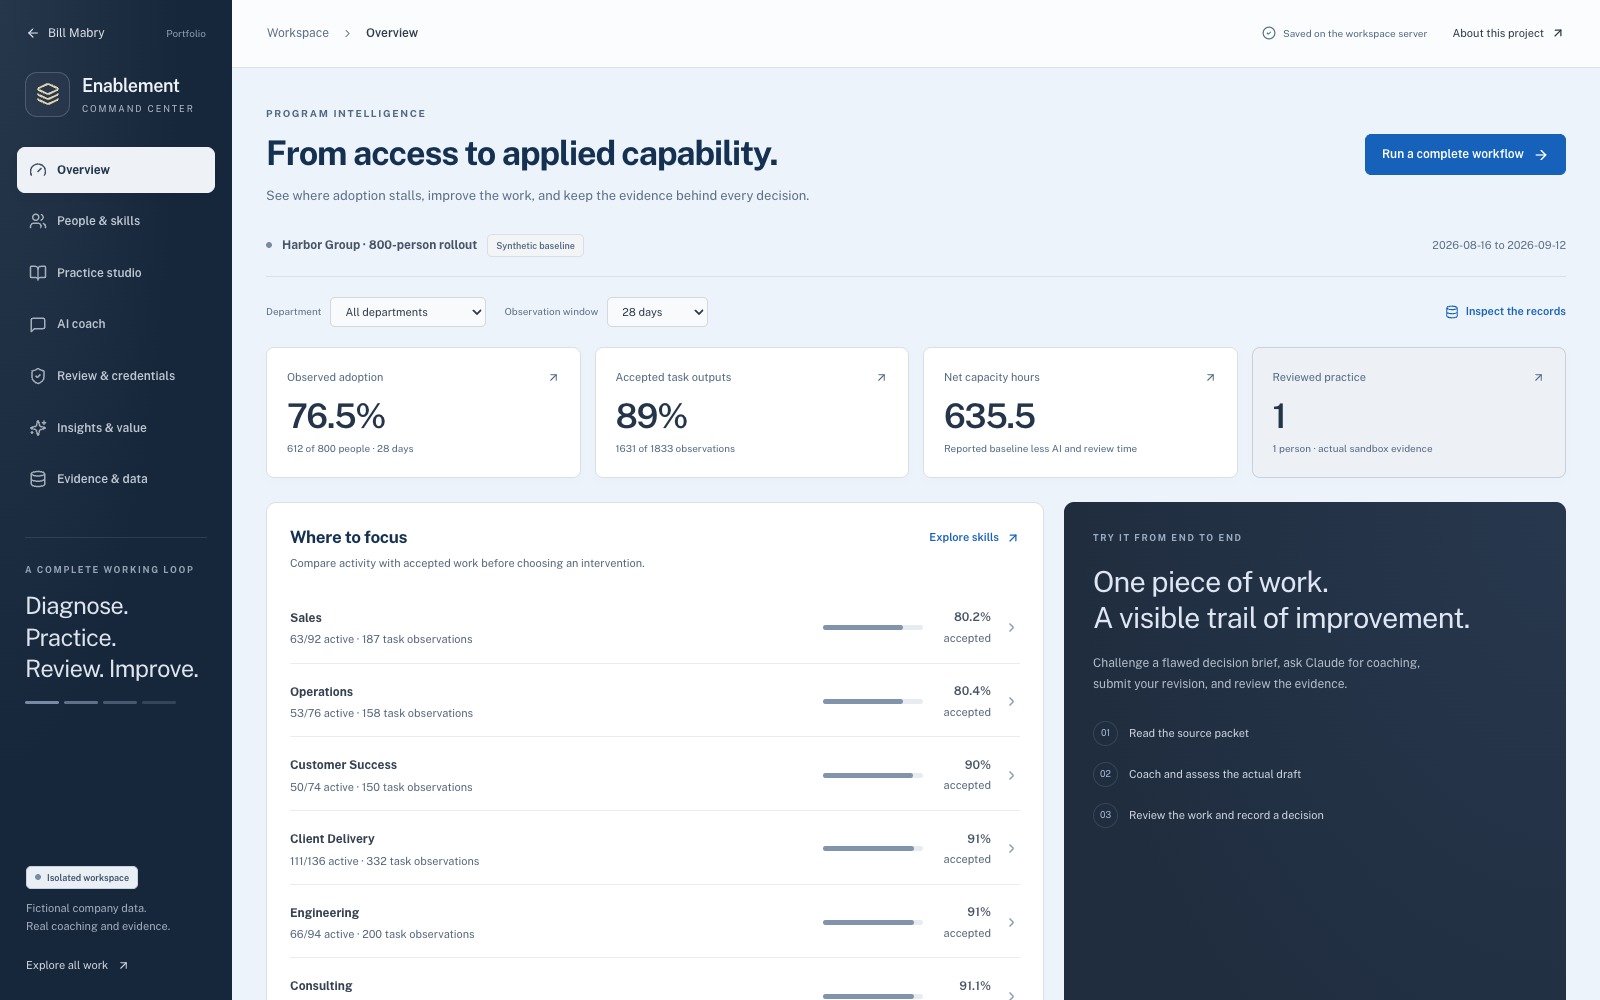Click the arrow icon beside About this project
The height and width of the screenshot is (1000, 1600).
click(1557, 33)
